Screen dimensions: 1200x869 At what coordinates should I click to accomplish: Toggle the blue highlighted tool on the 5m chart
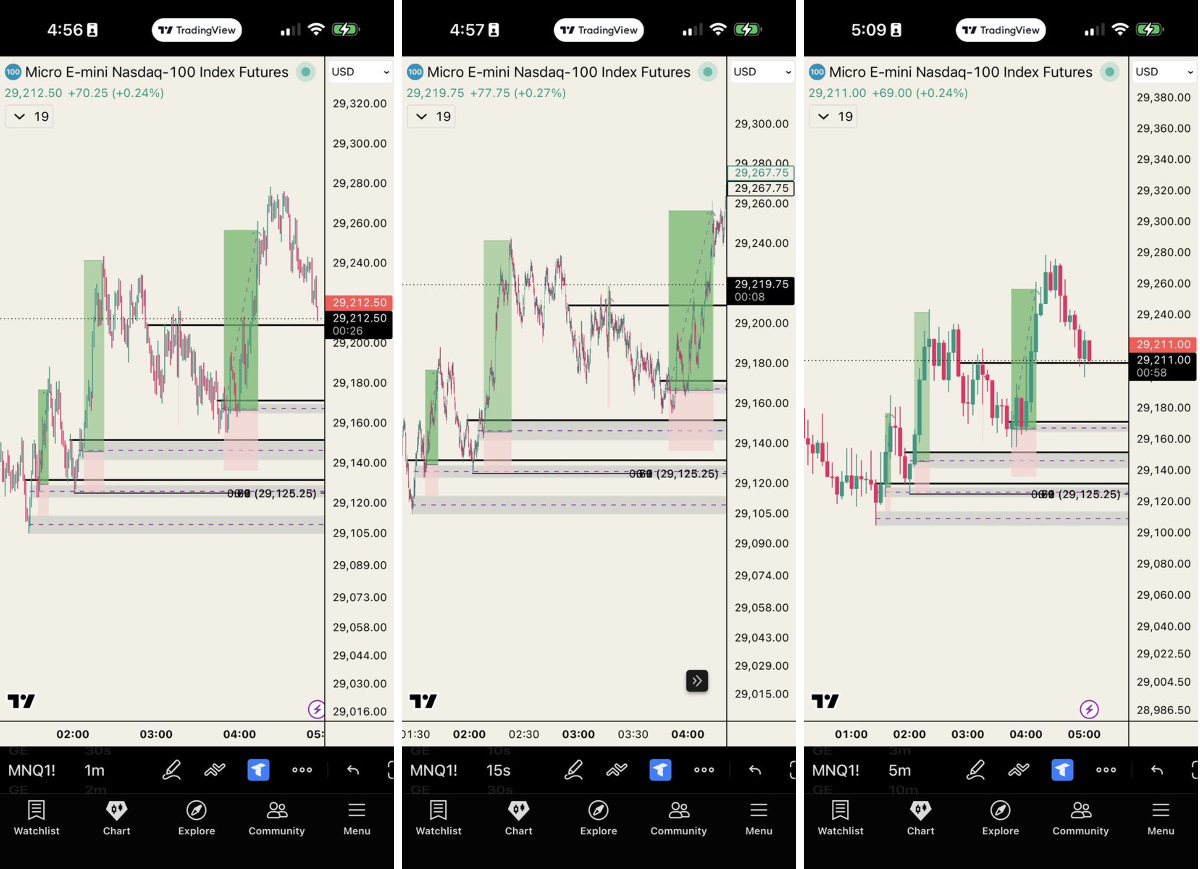click(1062, 770)
